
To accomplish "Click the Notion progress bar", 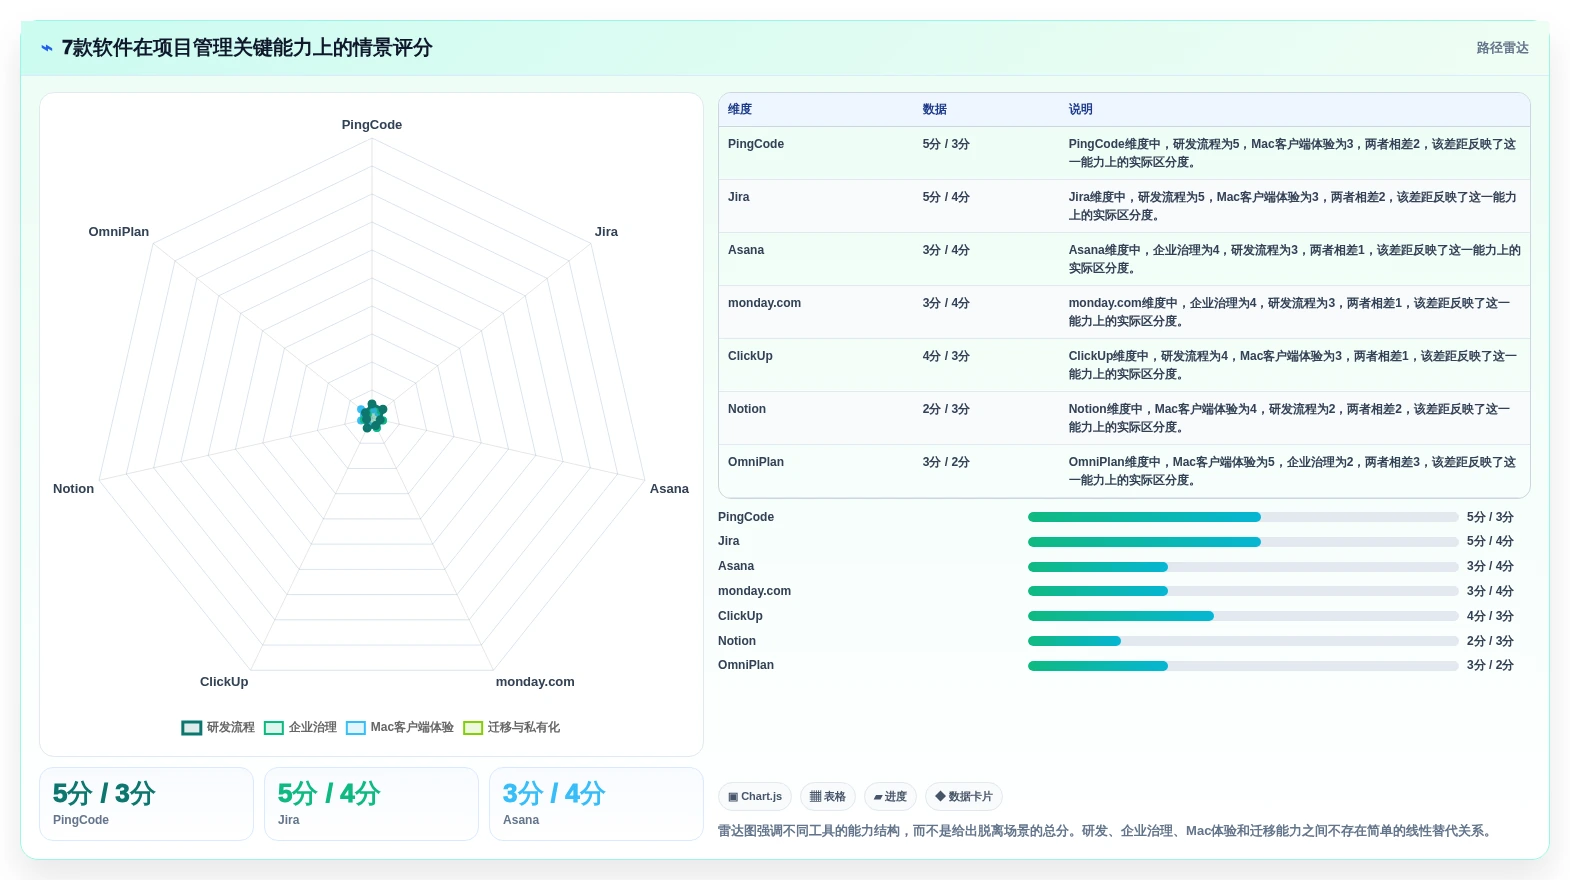I will [x=1243, y=641].
